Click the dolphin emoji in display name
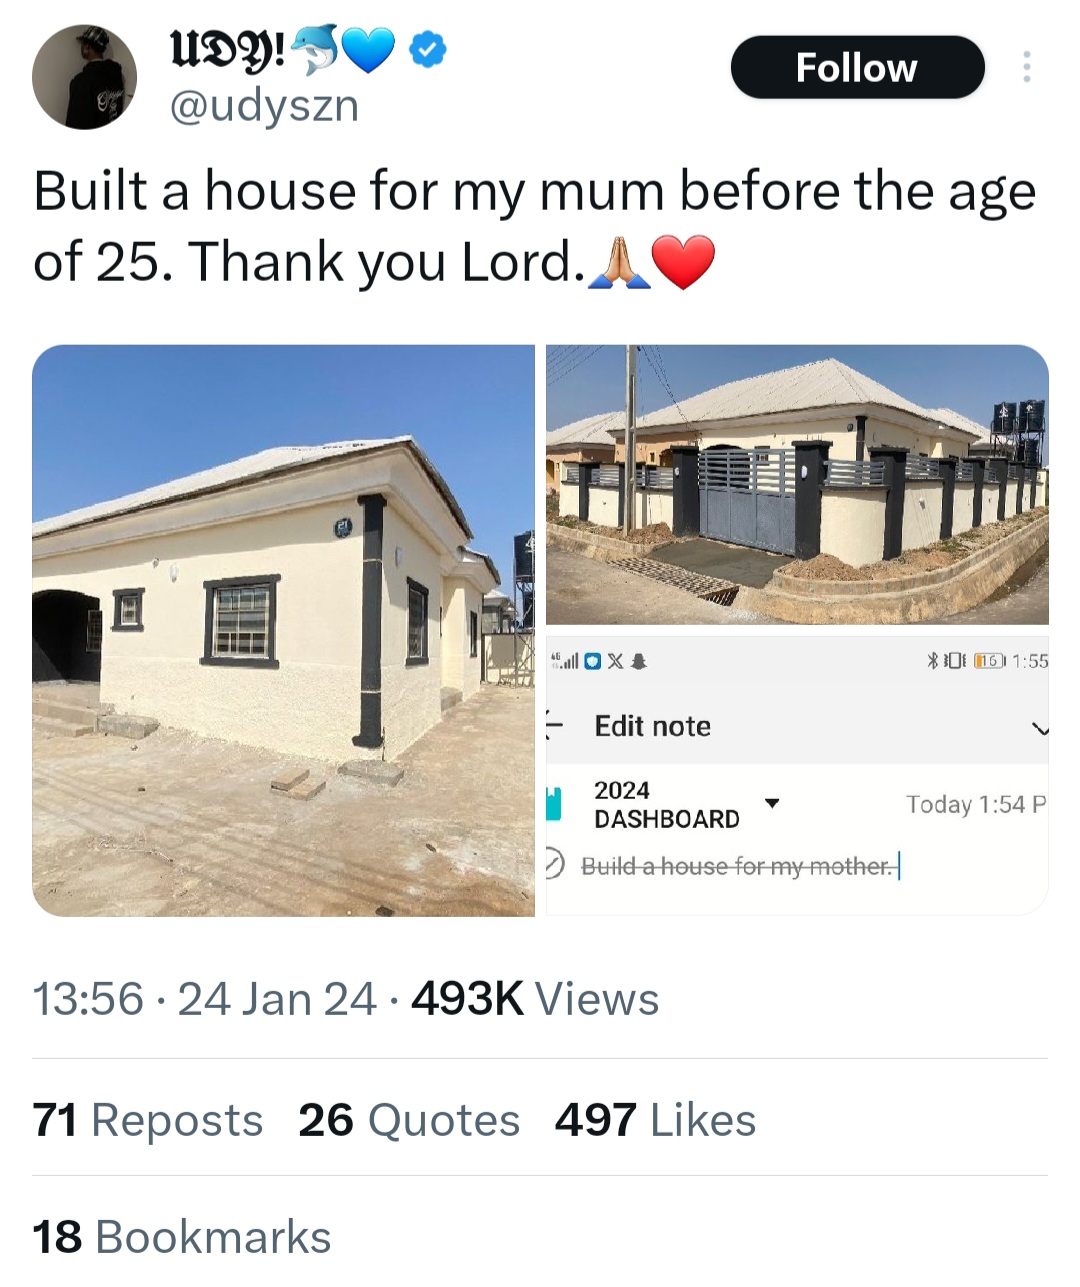This screenshot has width=1080, height=1287. [x=319, y=50]
